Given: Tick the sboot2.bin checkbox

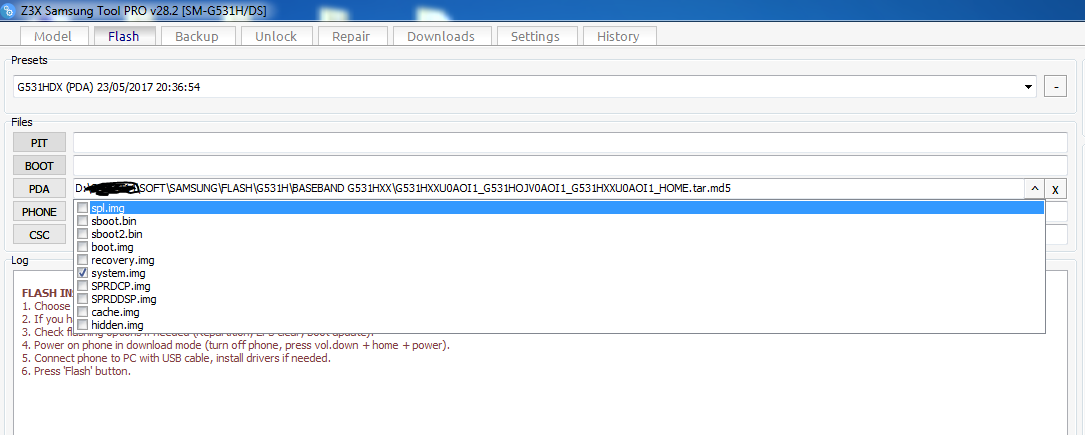Looking at the screenshot, I should [x=83, y=234].
